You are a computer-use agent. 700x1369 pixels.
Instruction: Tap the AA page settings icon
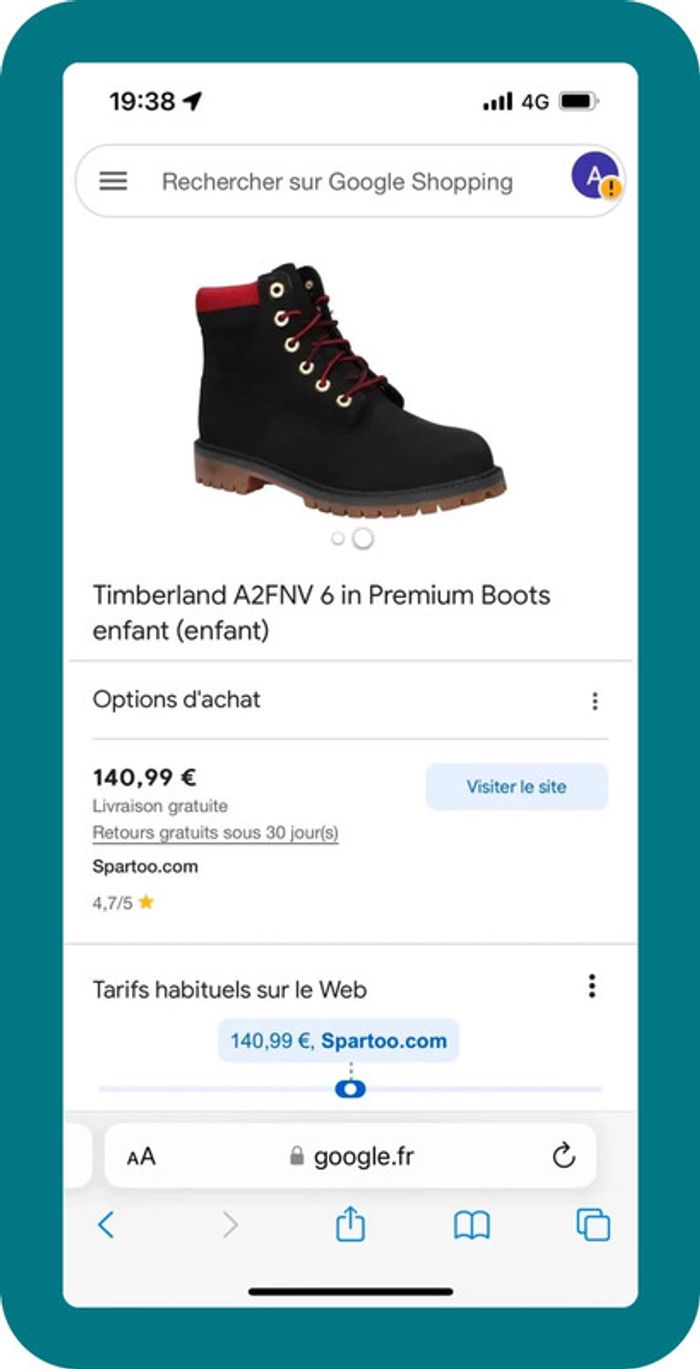pyautogui.click(x=143, y=1156)
